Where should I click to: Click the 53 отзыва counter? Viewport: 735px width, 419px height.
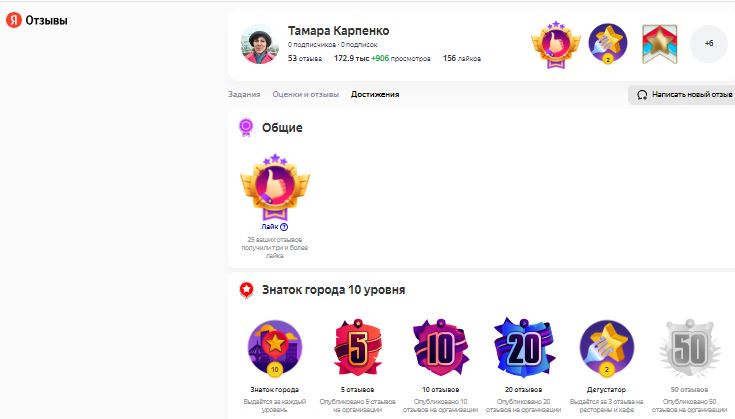coord(305,58)
